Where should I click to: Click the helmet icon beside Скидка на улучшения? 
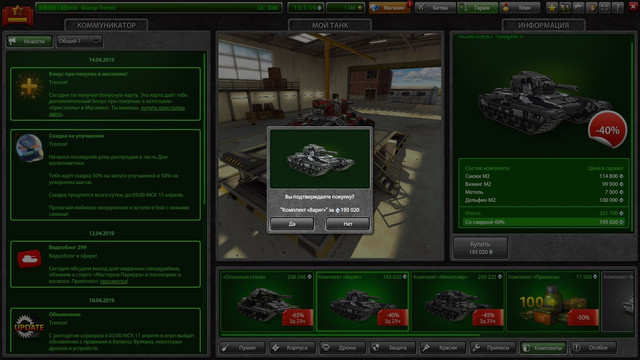(x=29, y=147)
